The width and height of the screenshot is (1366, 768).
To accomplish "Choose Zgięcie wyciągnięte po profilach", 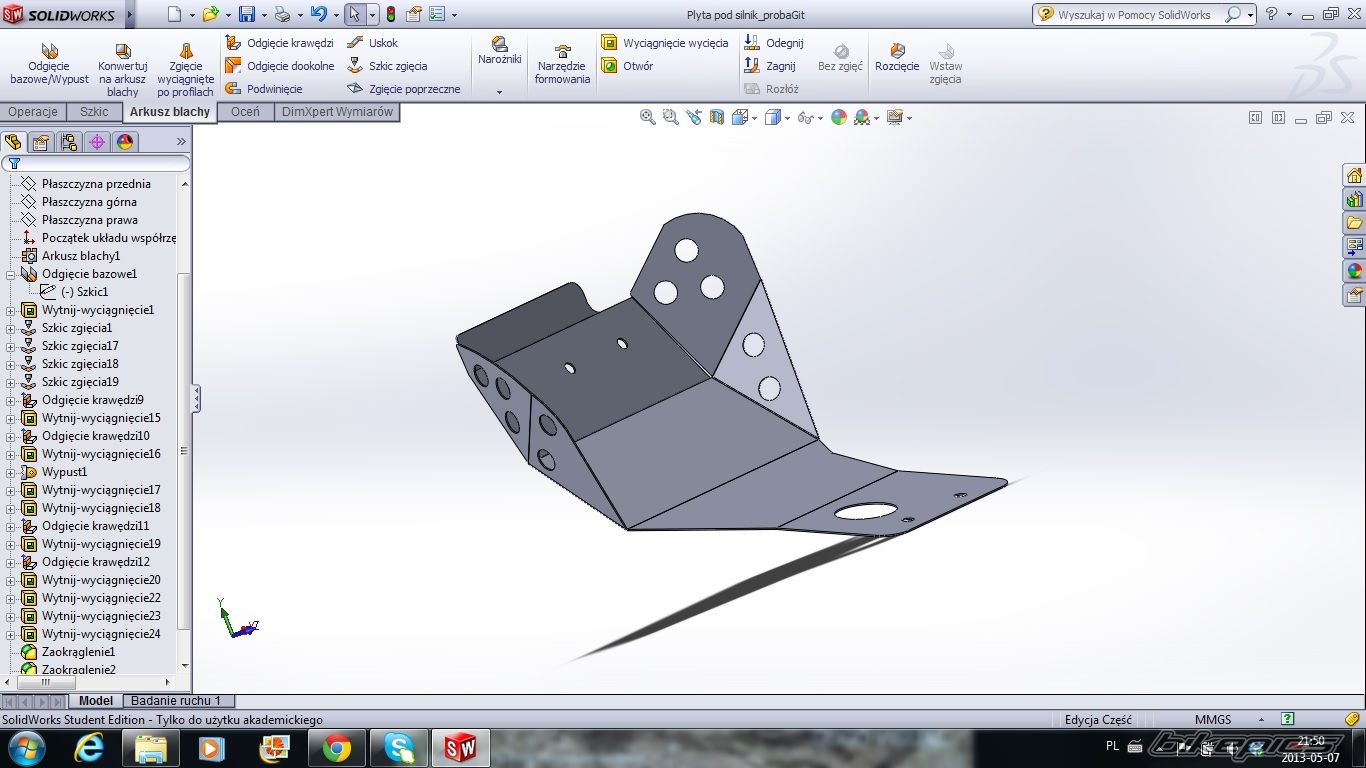I will click(x=186, y=69).
